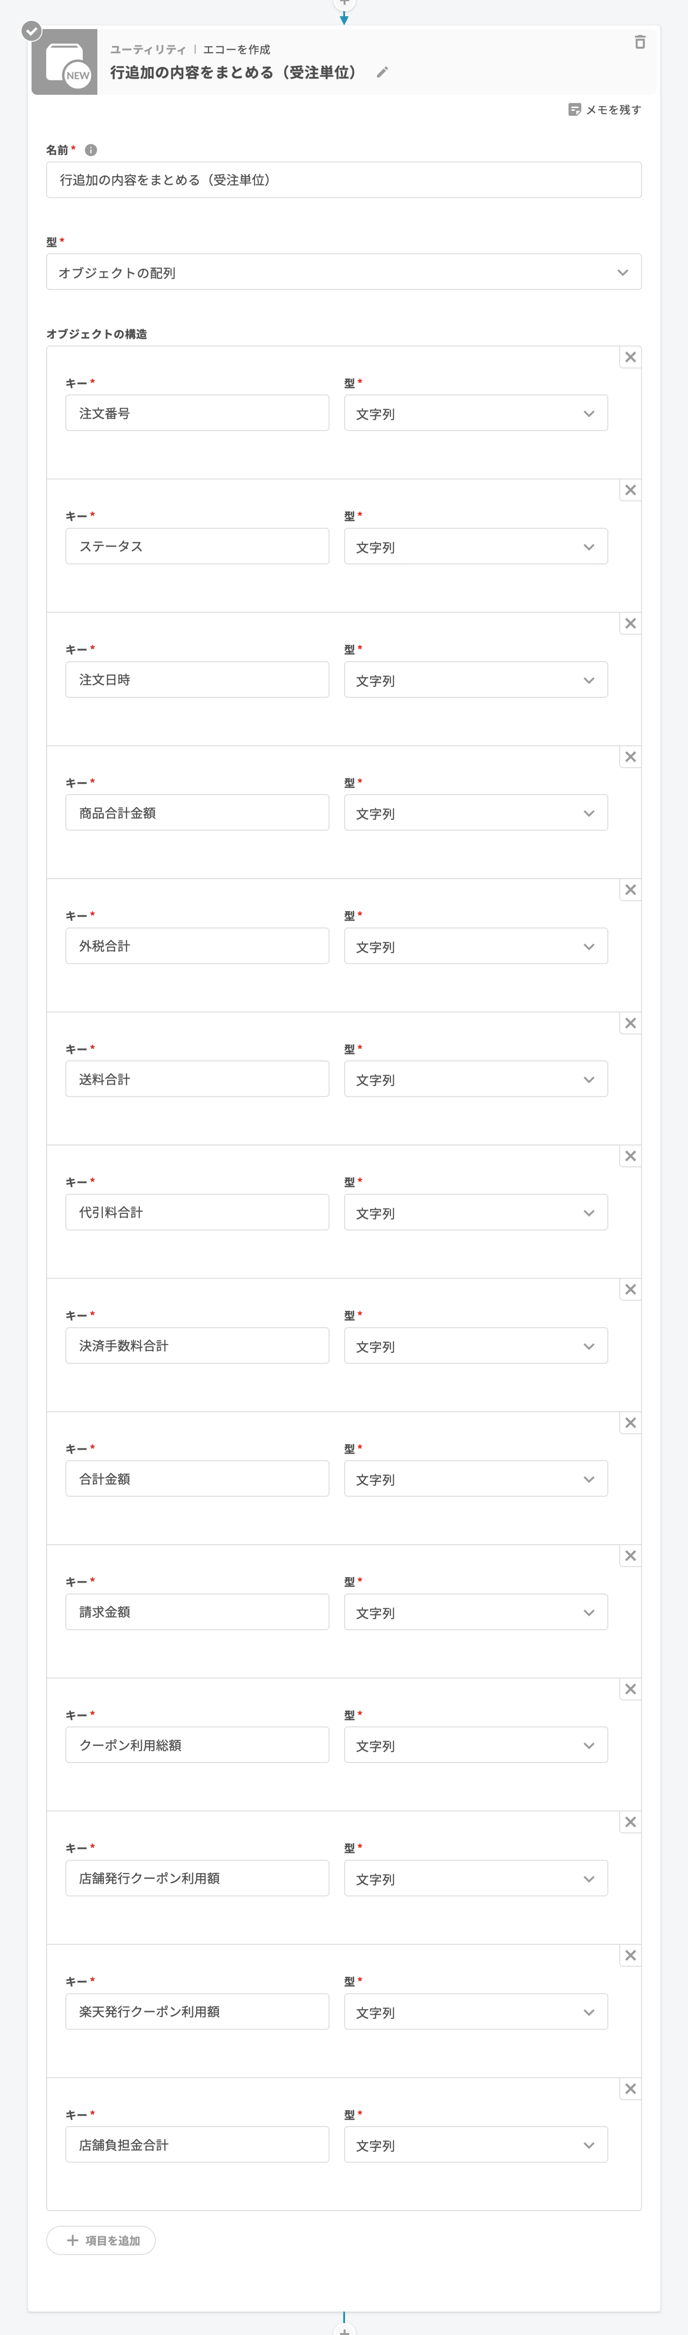Open the オブジェクトの配列 type dropdown
The width and height of the screenshot is (688, 2335).
(343, 272)
